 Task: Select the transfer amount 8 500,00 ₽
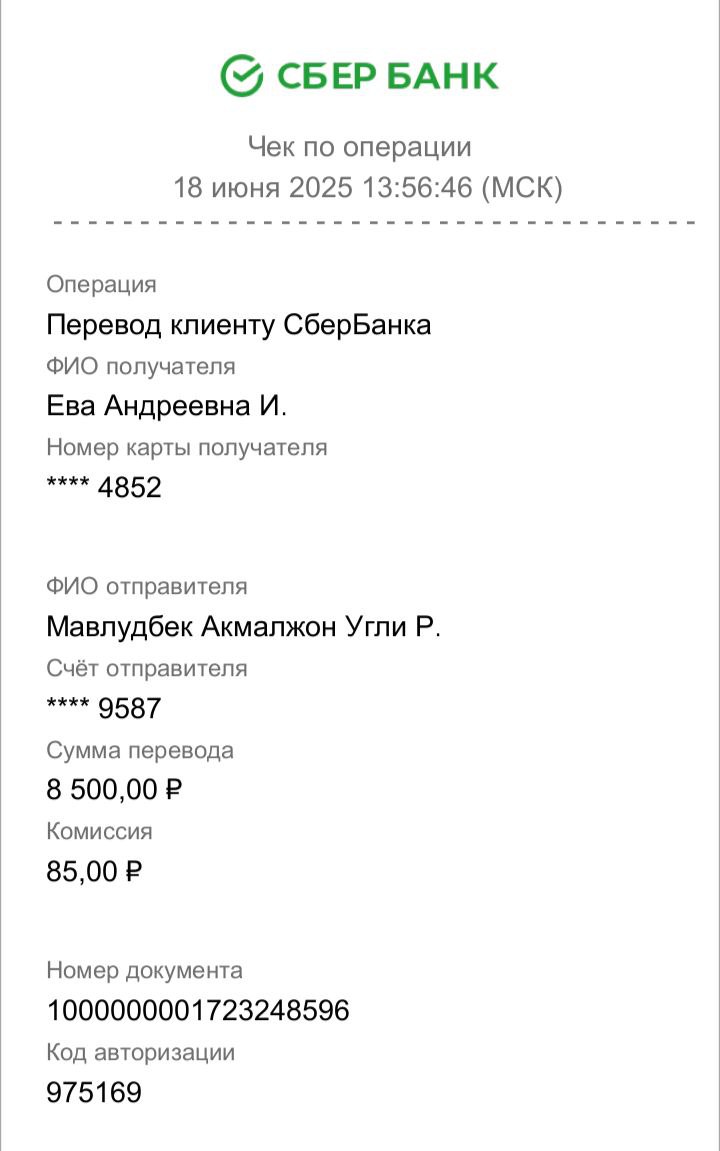(x=114, y=790)
